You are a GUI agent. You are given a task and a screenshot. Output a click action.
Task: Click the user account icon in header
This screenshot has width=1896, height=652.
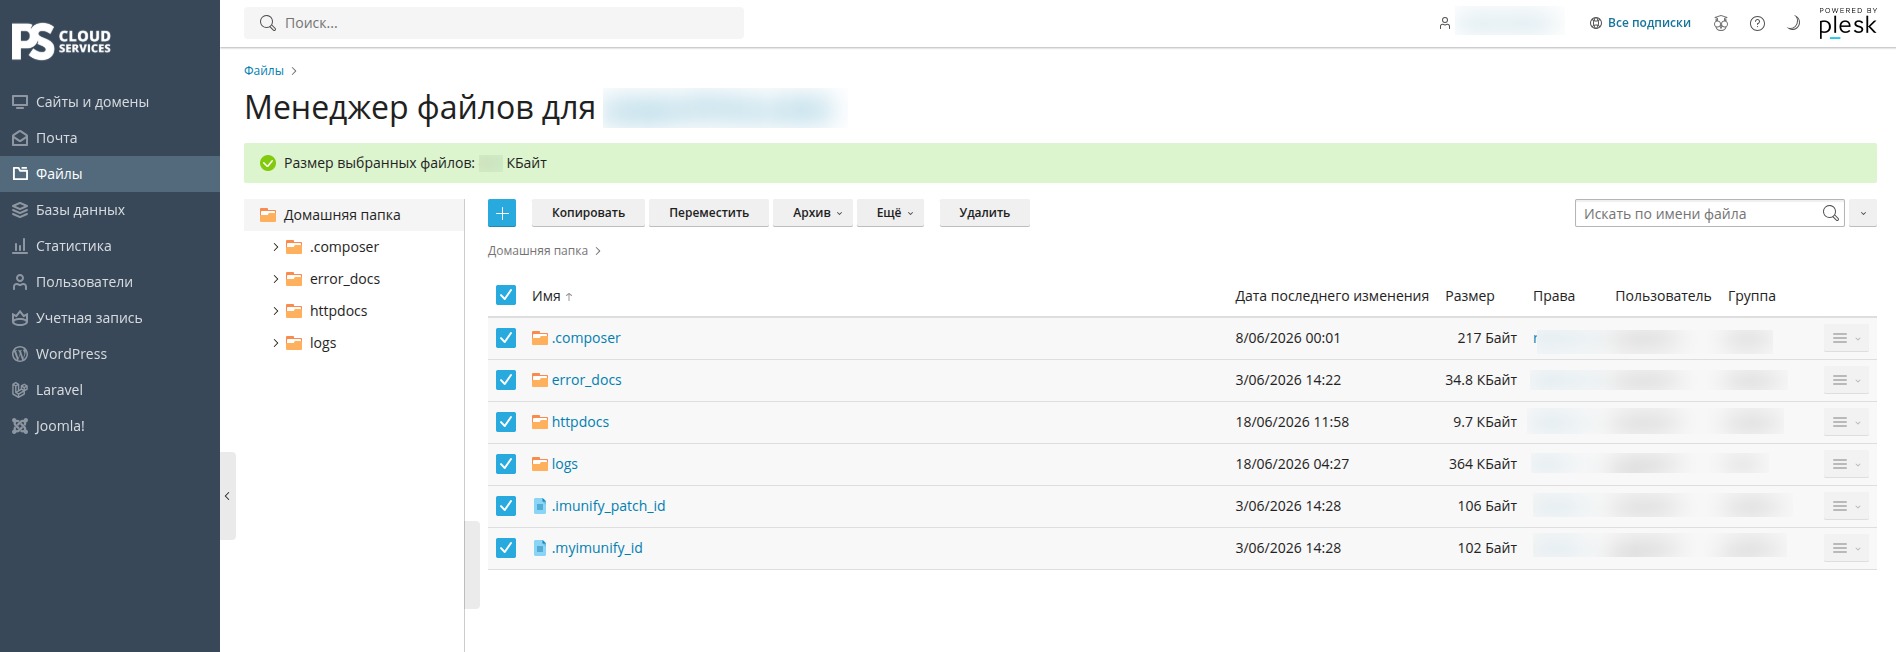click(x=1444, y=23)
